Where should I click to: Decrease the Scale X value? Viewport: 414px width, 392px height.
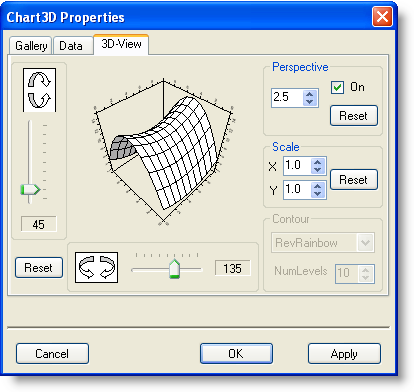(318, 170)
